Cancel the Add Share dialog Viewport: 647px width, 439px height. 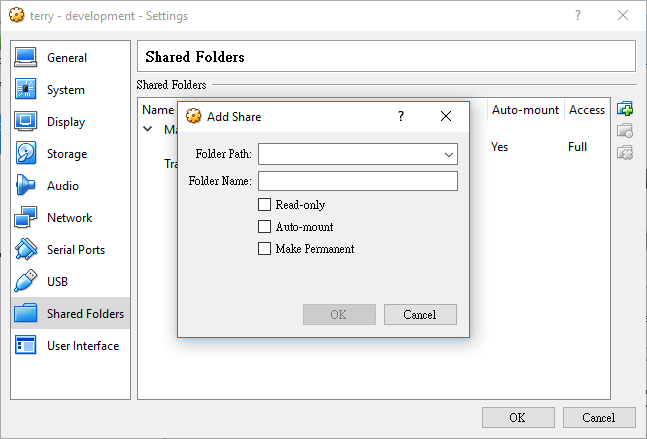pos(420,315)
